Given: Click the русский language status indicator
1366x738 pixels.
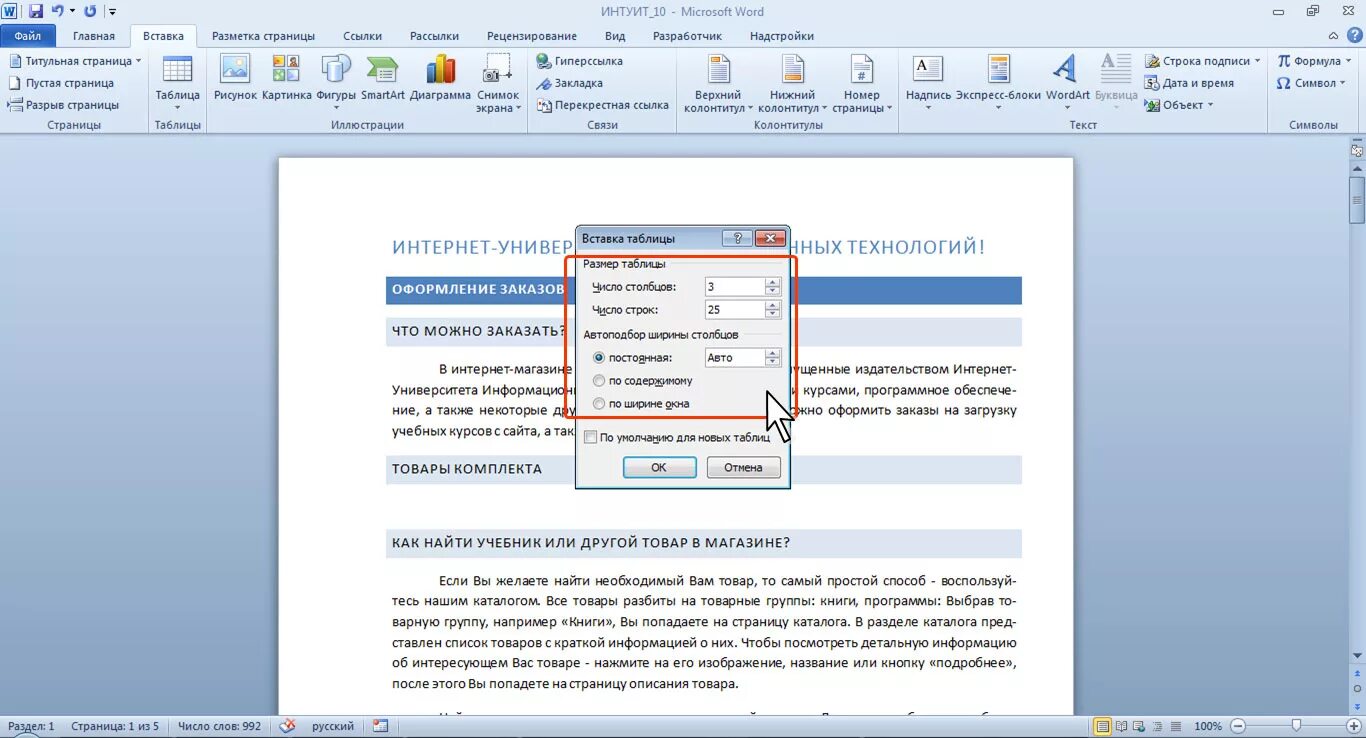Looking at the screenshot, I should [333, 726].
